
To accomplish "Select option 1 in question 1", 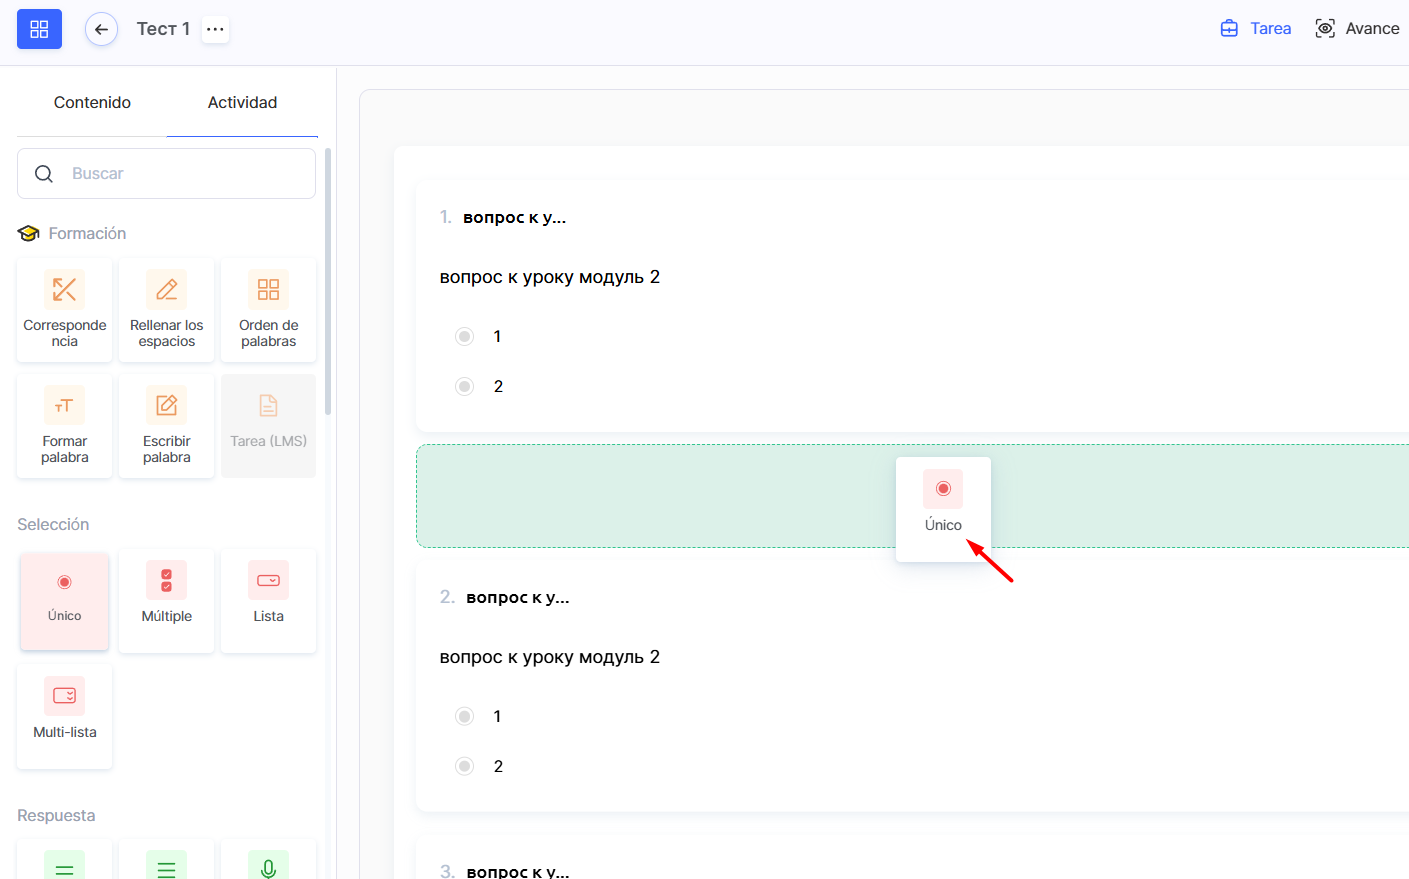I will (x=464, y=336).
